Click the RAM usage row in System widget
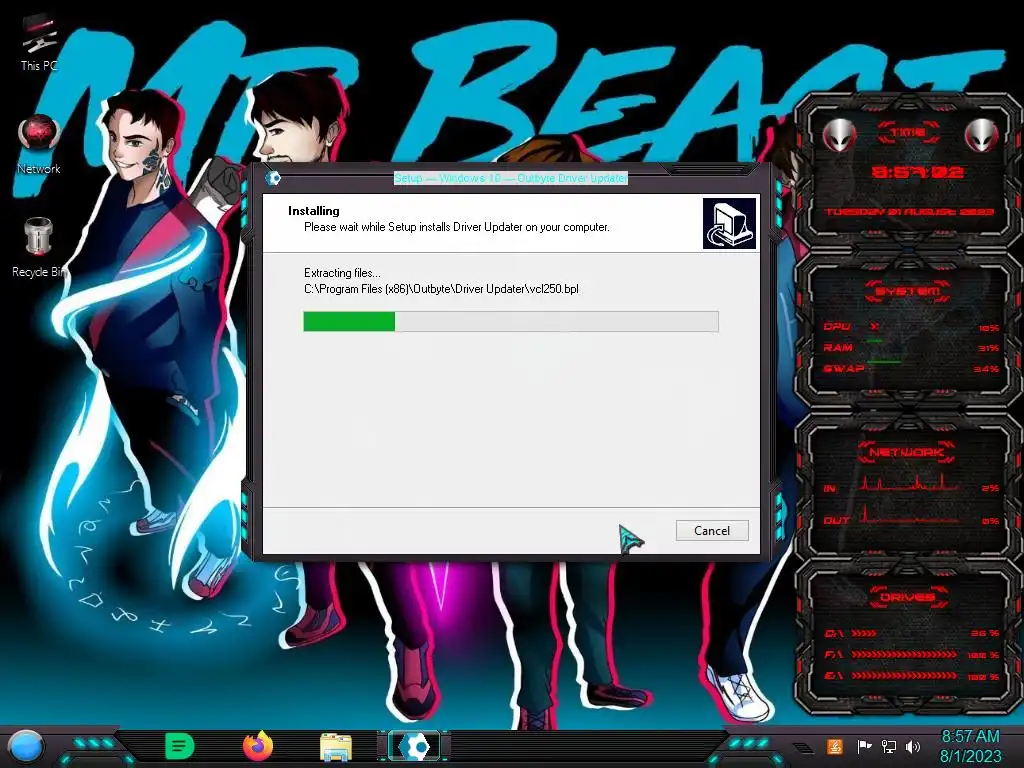The width and height of the screenshot is (1024, 768). coord(911,347)
